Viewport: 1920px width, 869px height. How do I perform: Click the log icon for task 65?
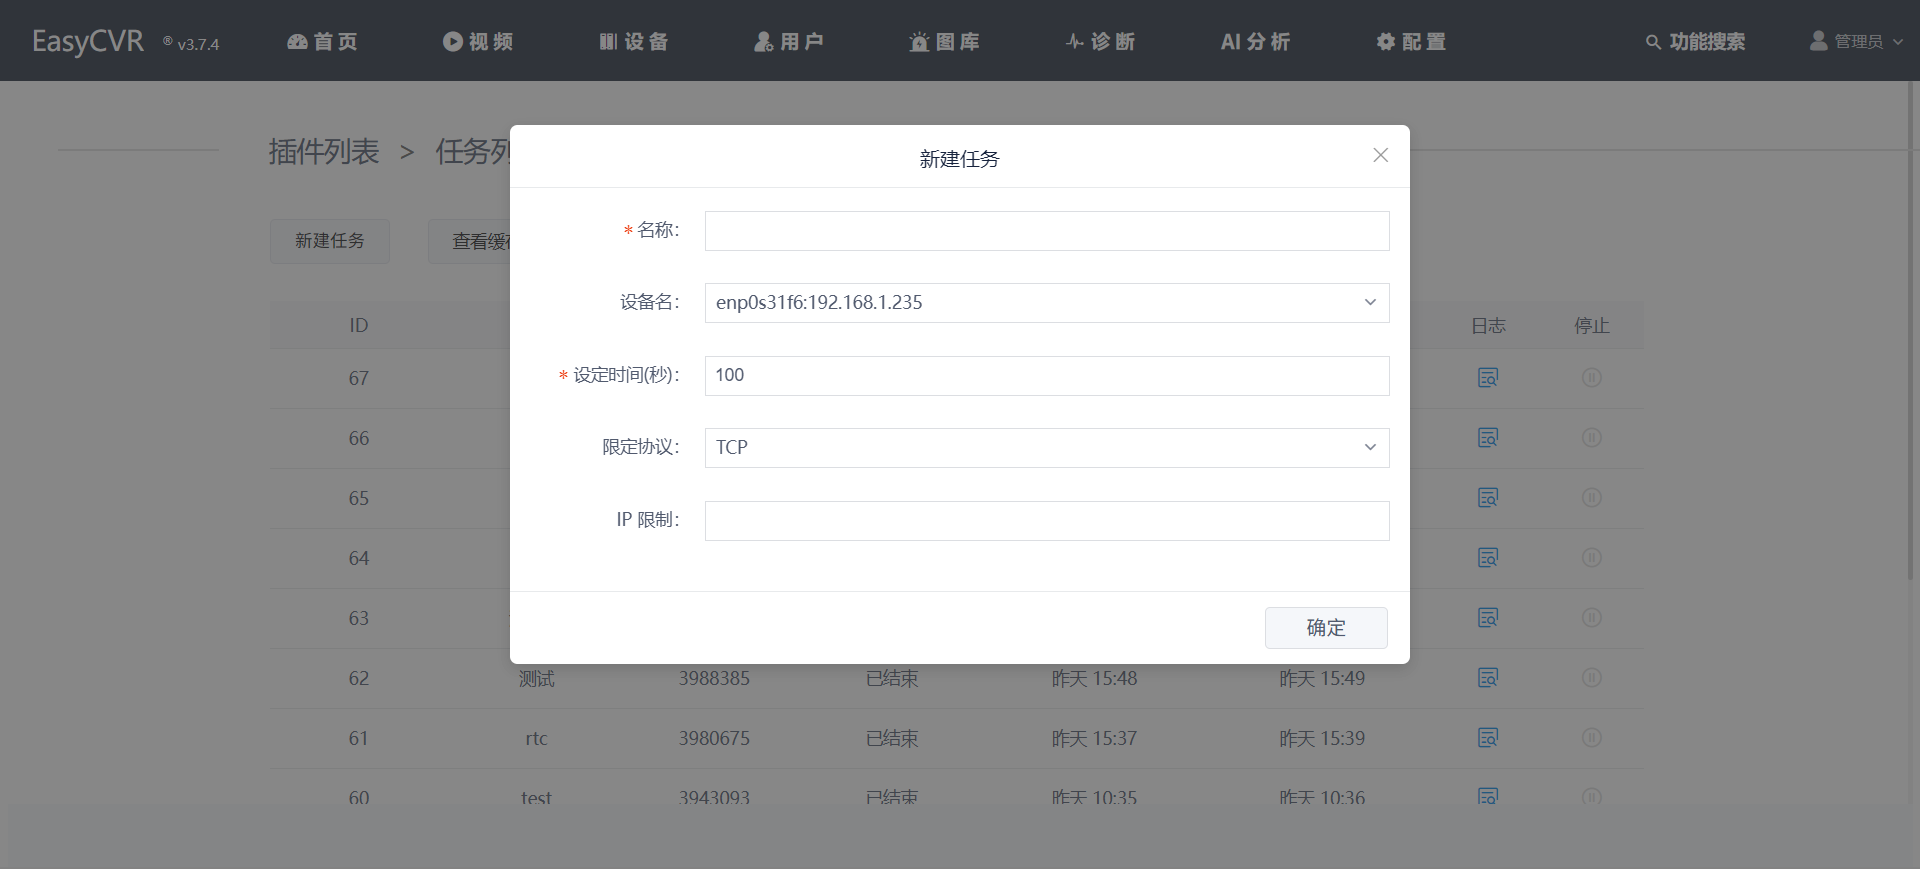(x=1487, y=498)
